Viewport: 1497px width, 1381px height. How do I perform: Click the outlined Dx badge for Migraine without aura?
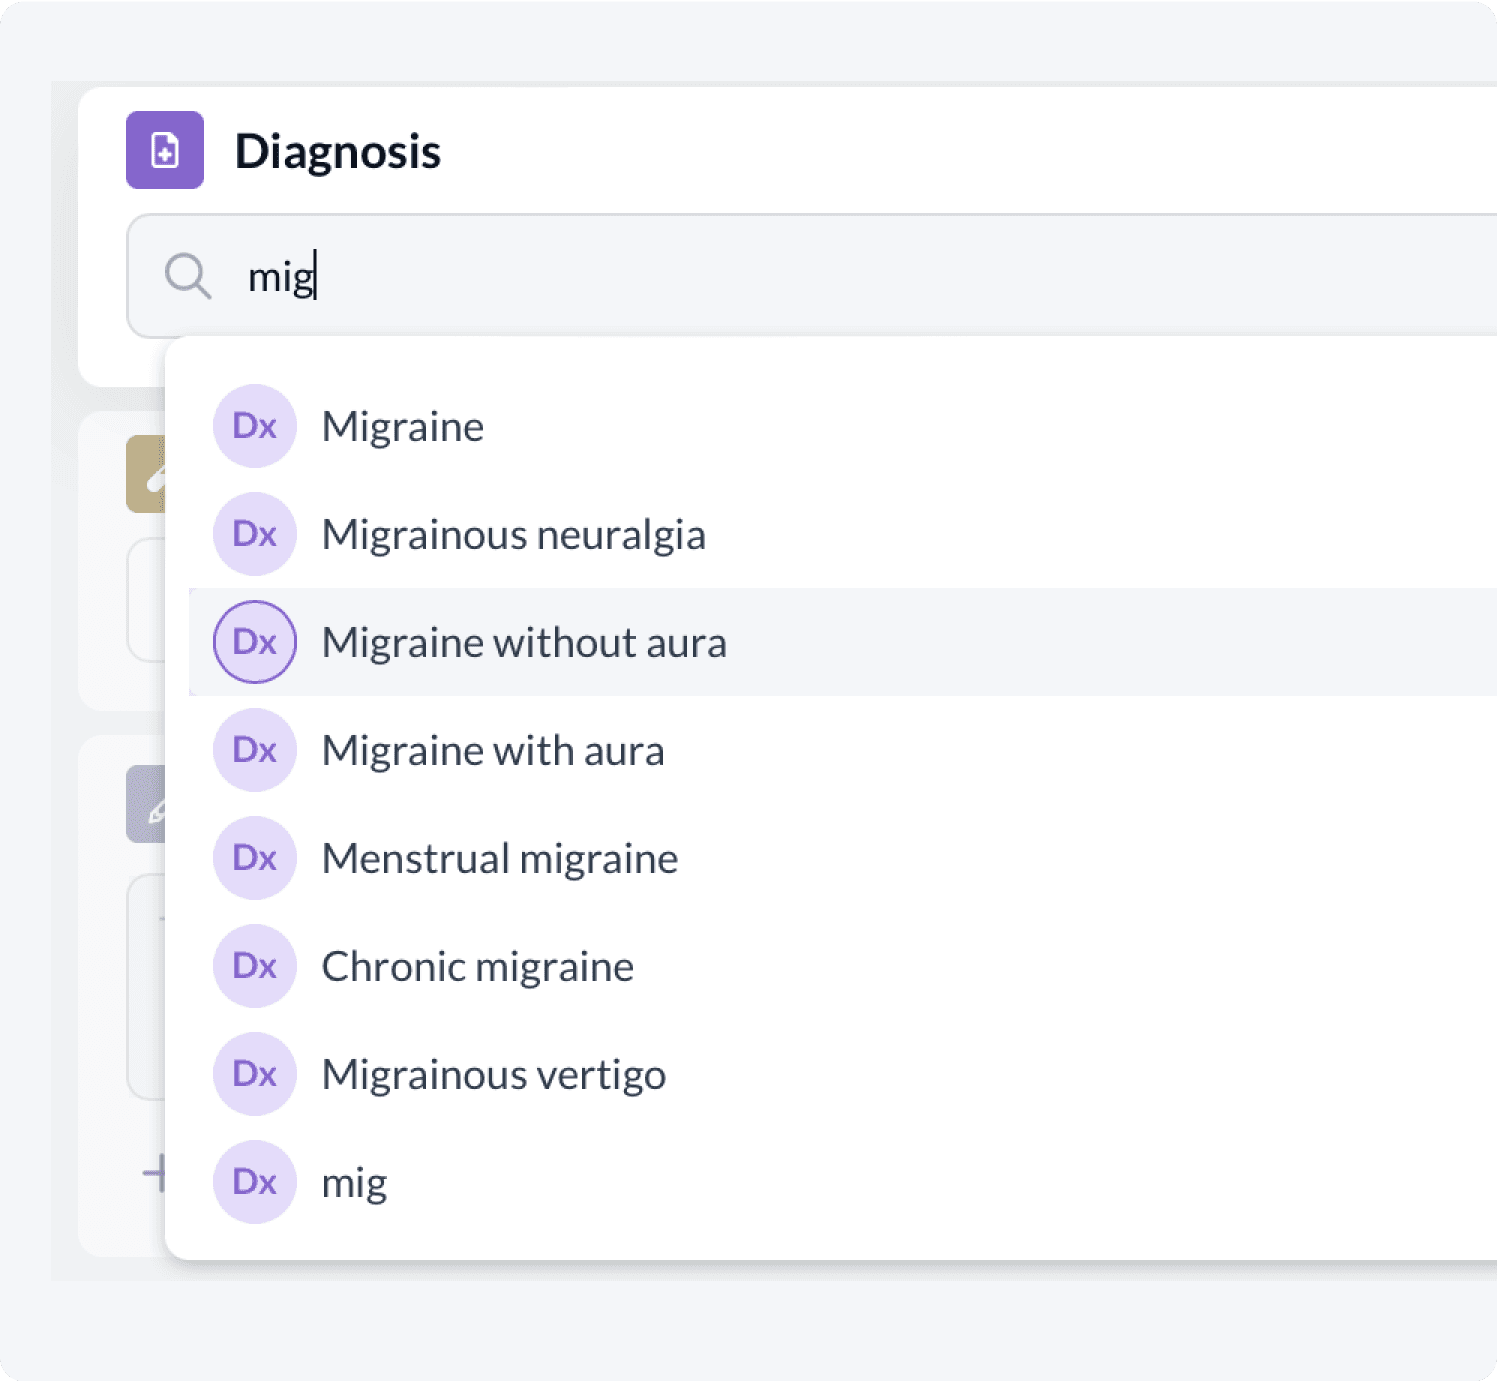(255, 642)
